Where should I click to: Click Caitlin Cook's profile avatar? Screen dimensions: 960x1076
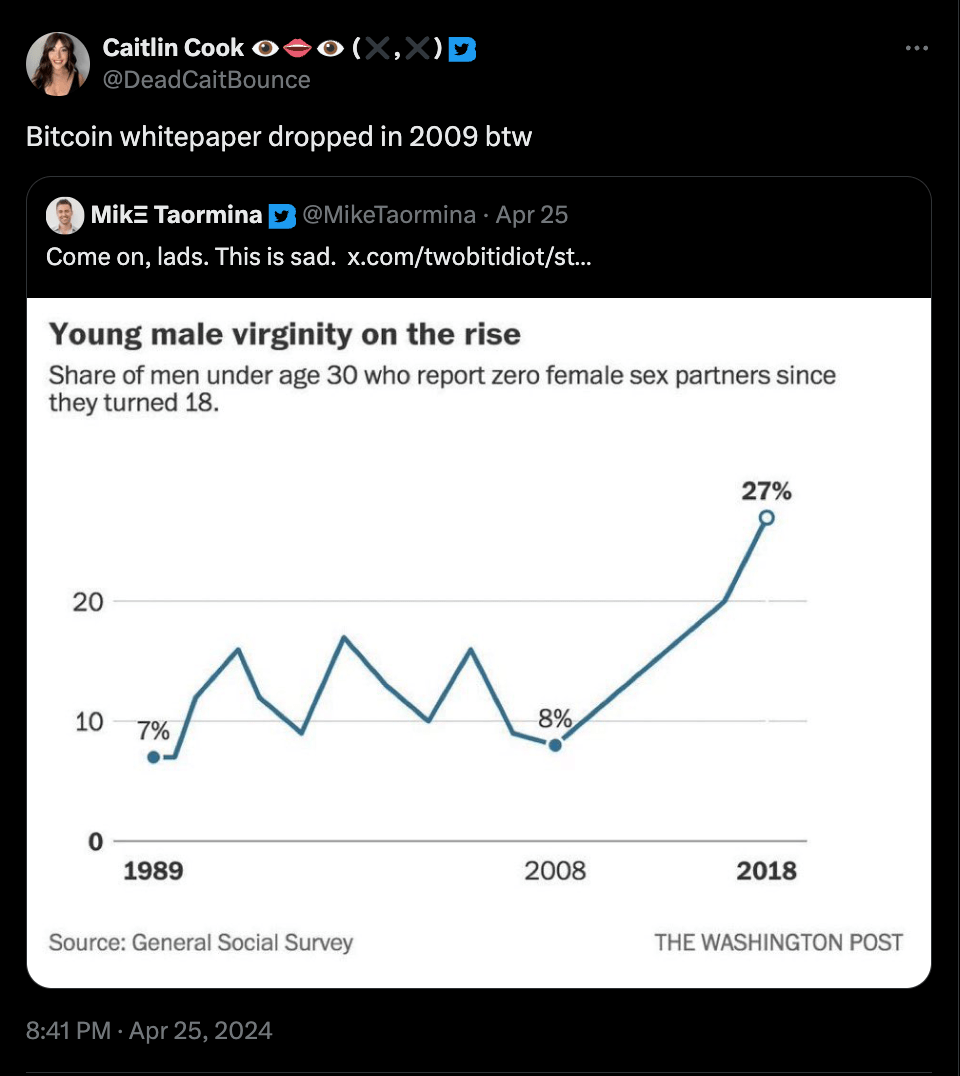click(x=58, y=64)
